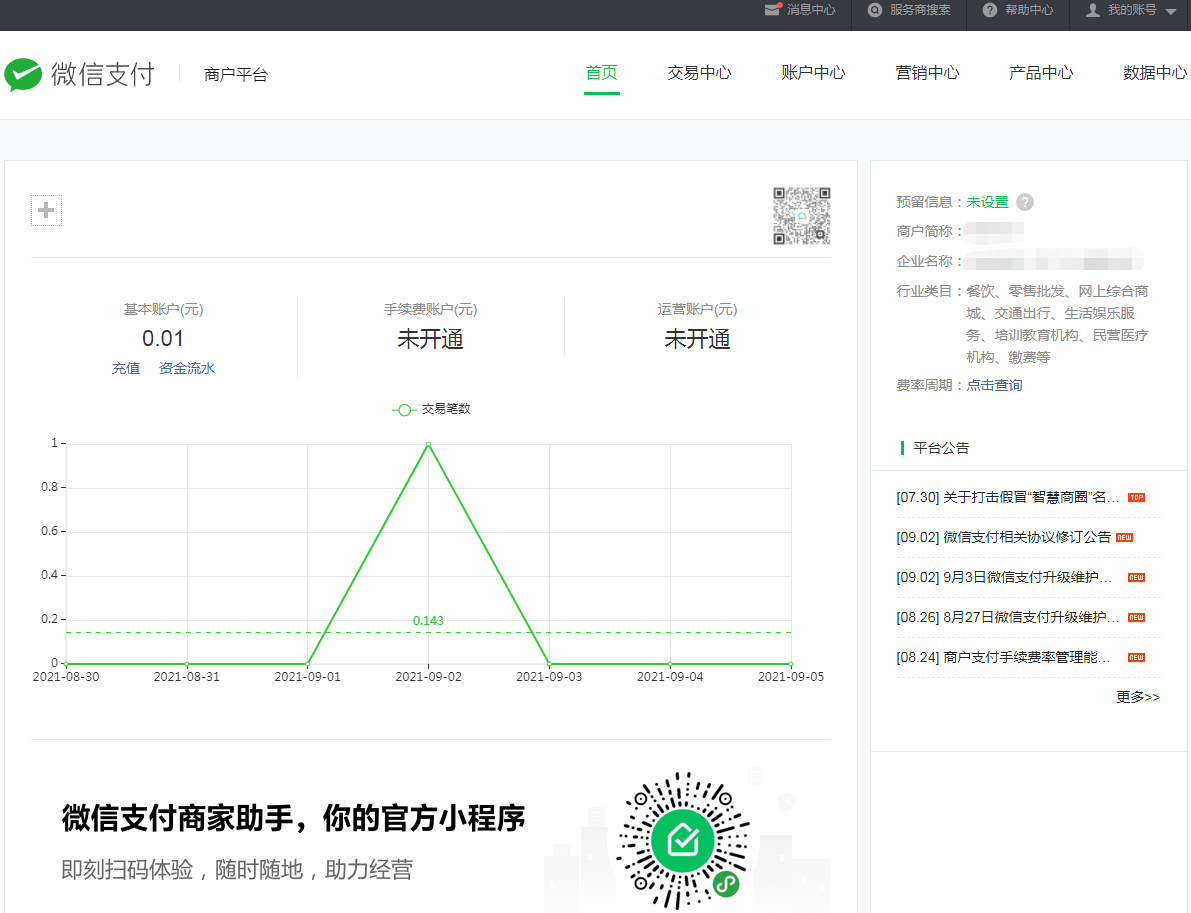The height and width of the screenshot is (913, 1191).
Task: Click the 即刻扫码体验 banner subtitle
Action: [x=237, y=870]
